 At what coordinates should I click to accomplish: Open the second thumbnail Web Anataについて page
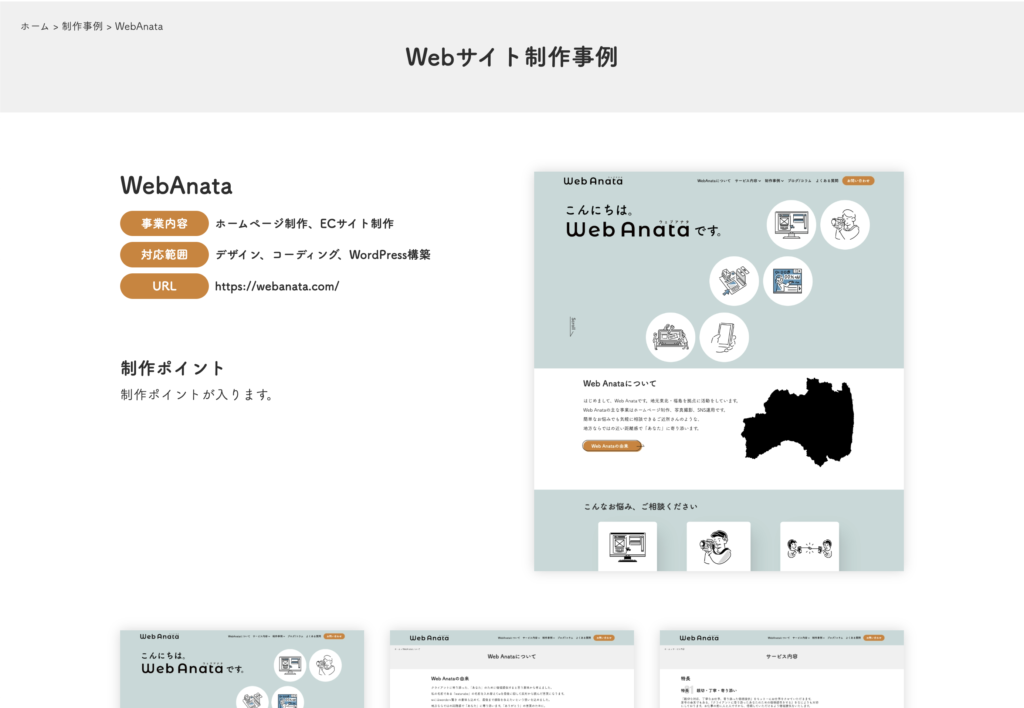(512, 669)
